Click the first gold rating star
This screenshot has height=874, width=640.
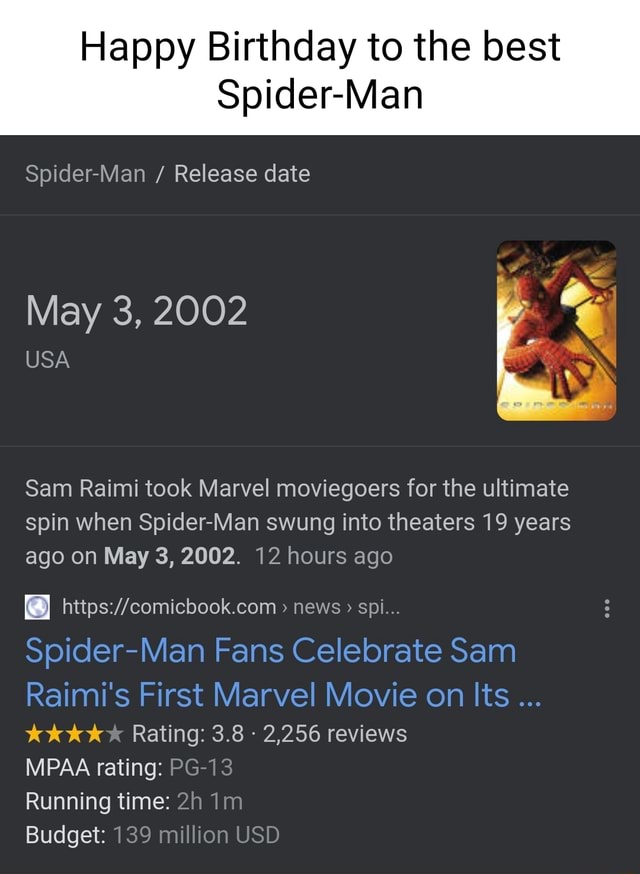point(36,732)
